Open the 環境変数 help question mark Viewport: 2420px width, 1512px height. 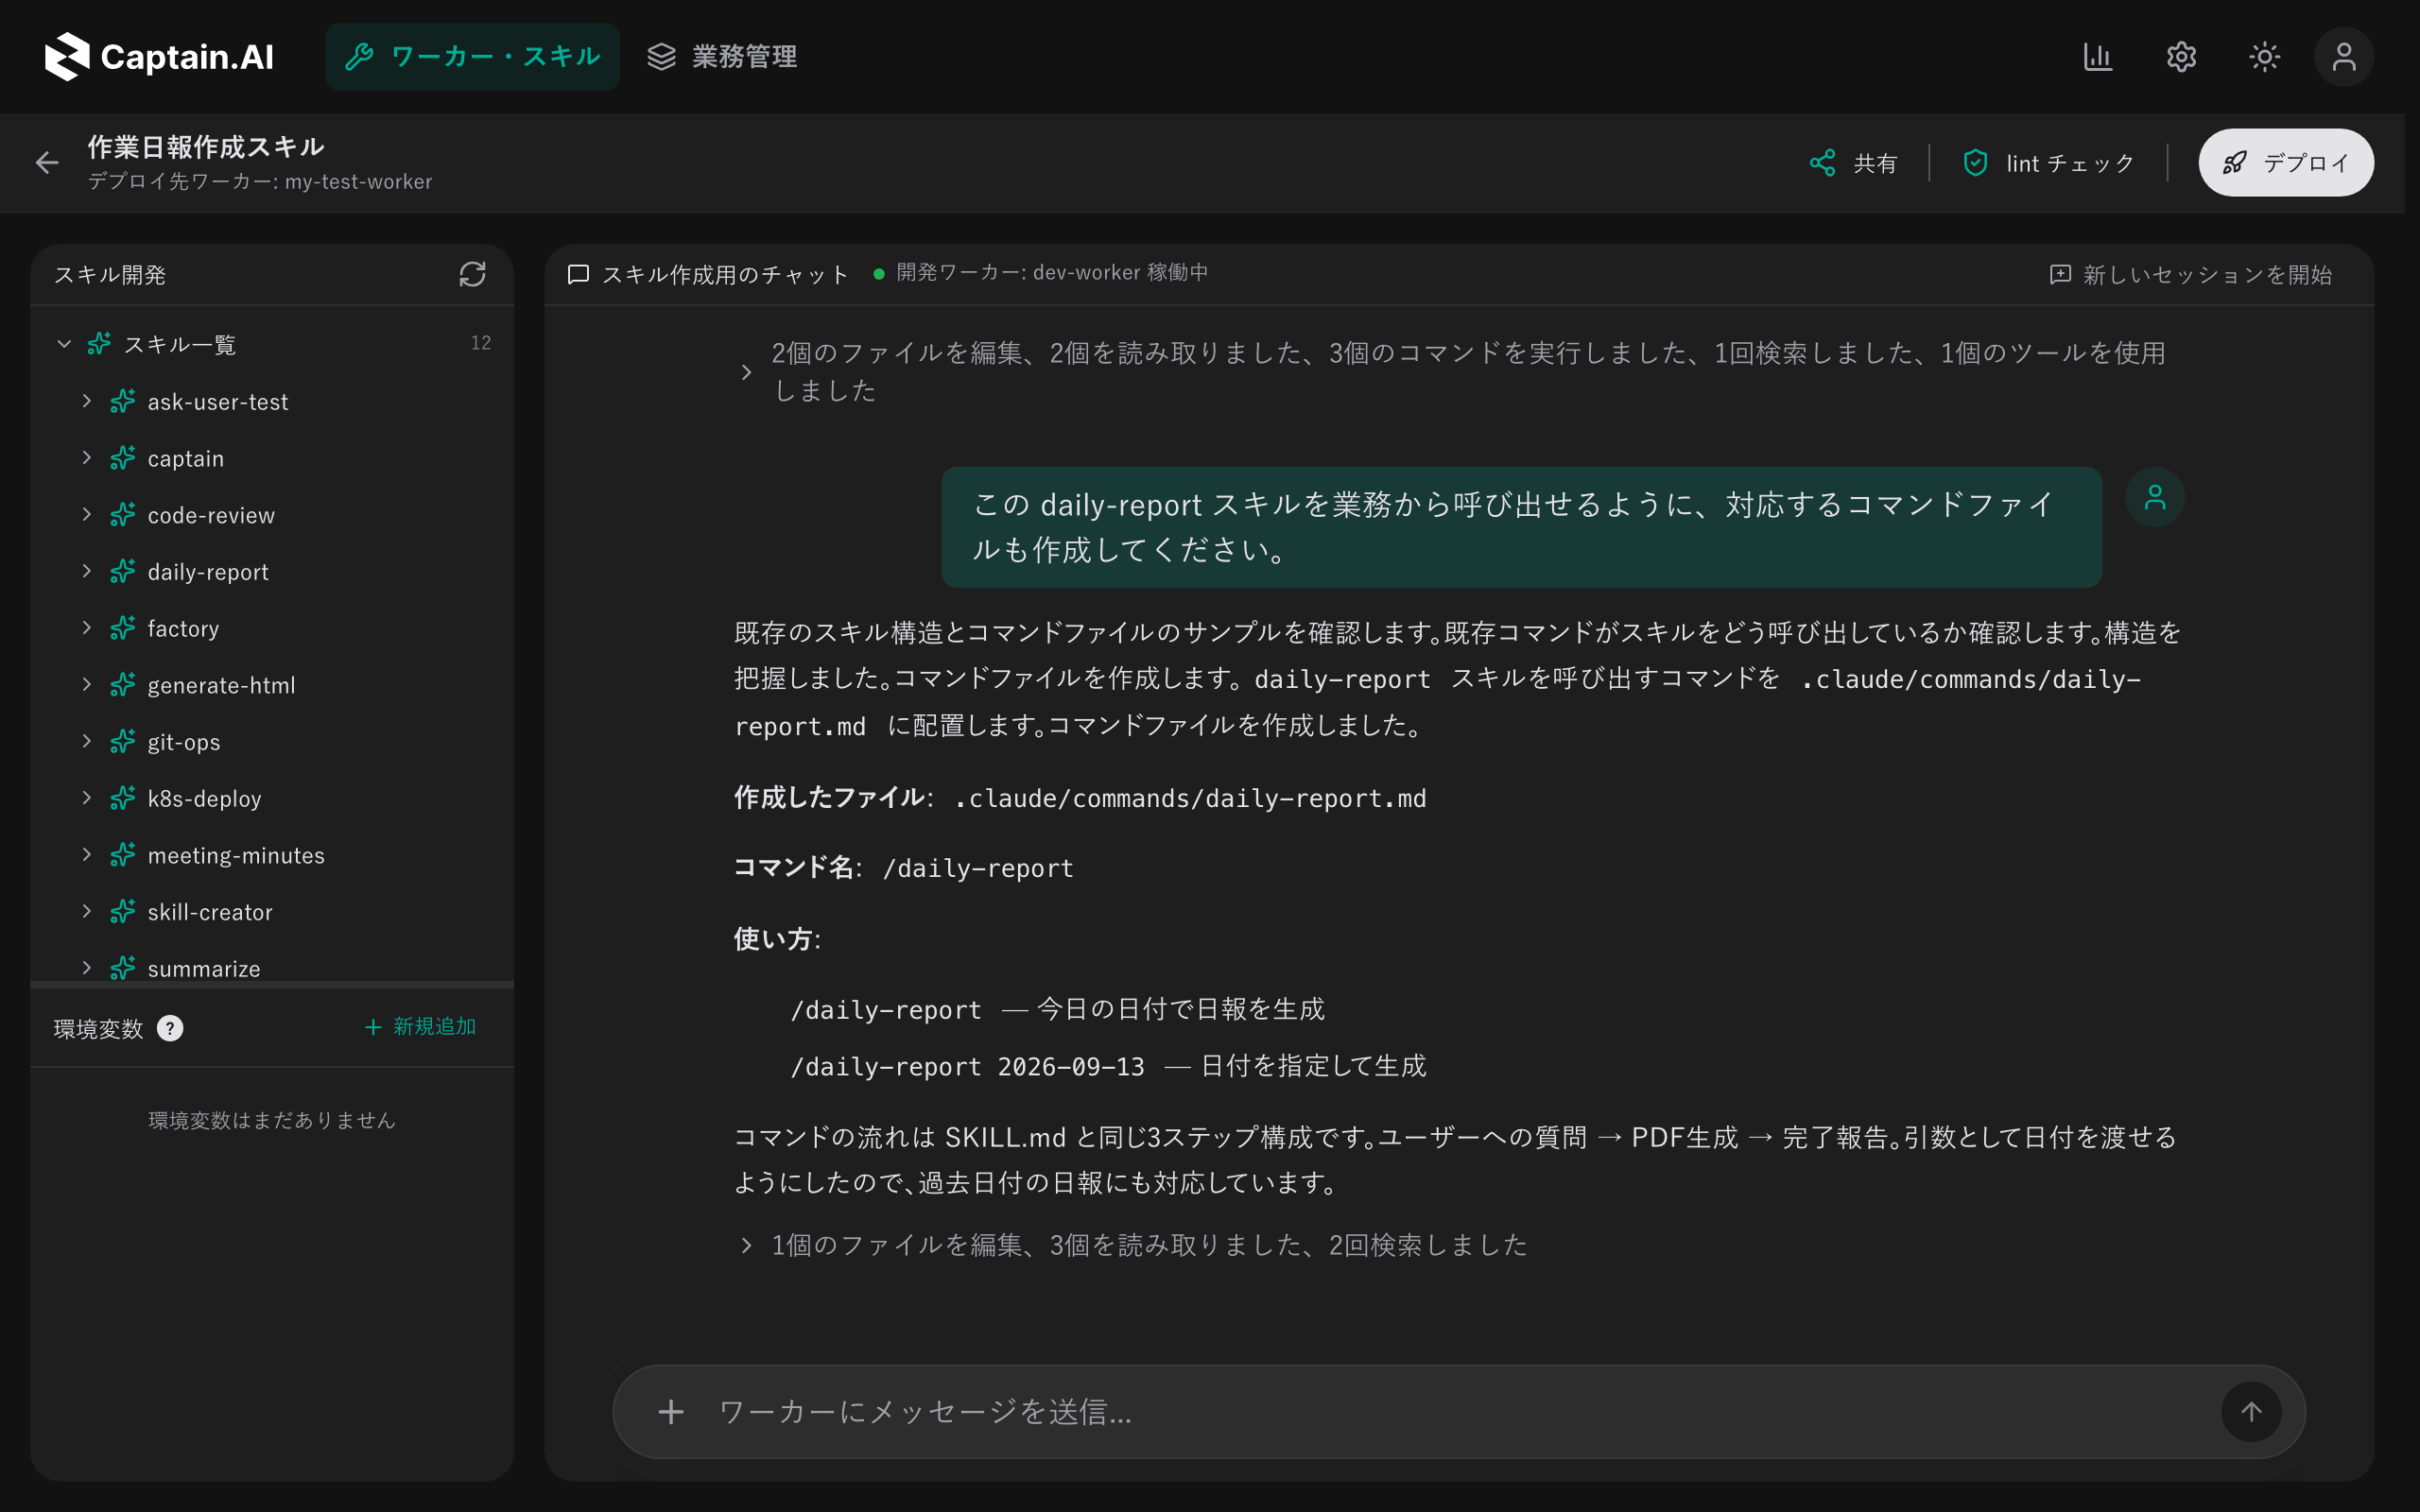tap(170, 1028)
